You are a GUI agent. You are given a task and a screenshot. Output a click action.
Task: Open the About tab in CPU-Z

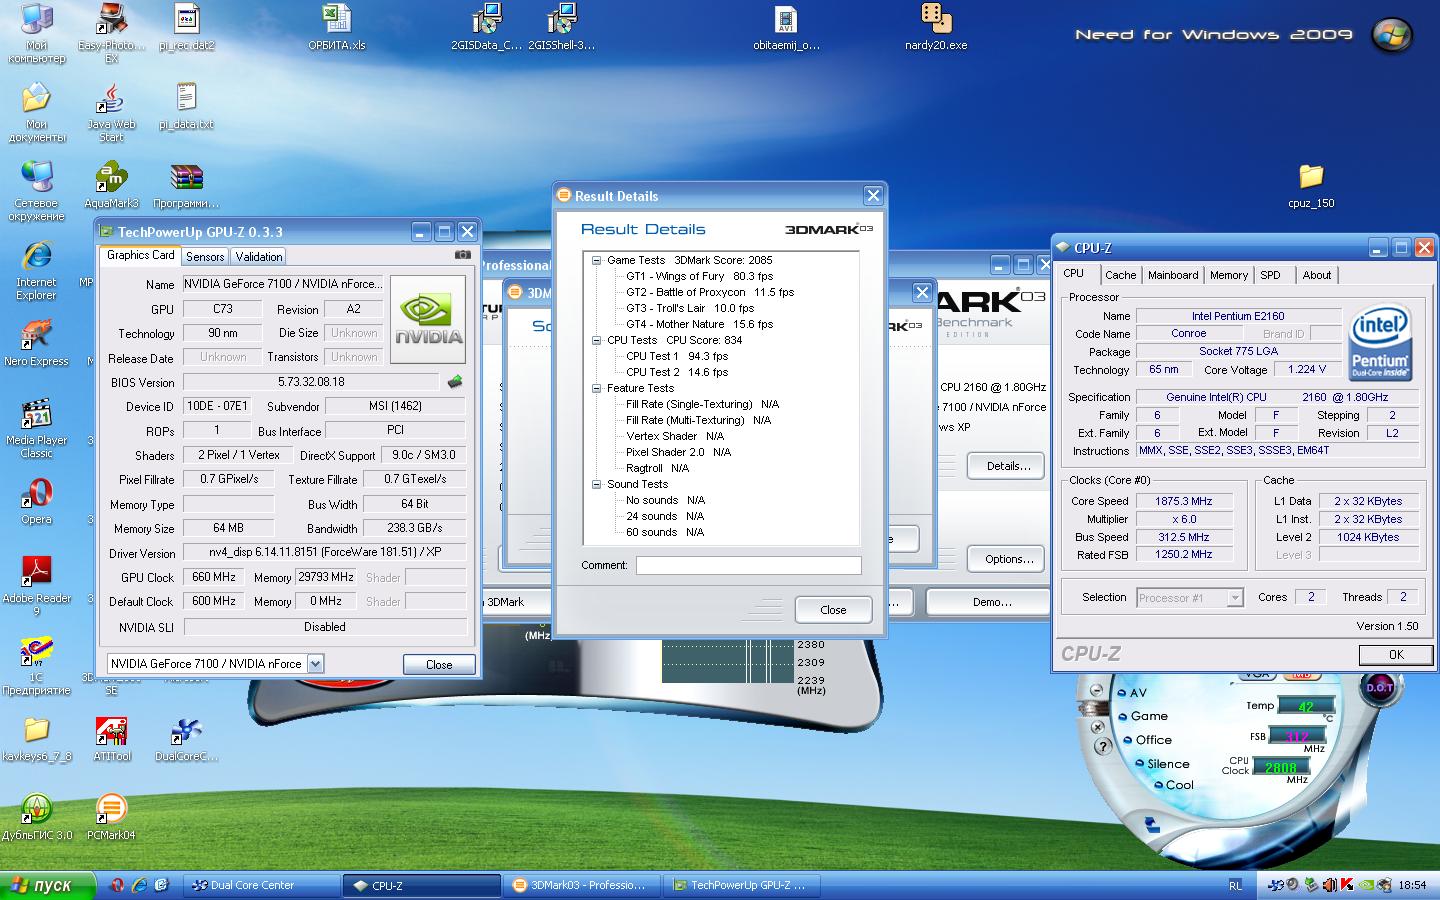1317,275
